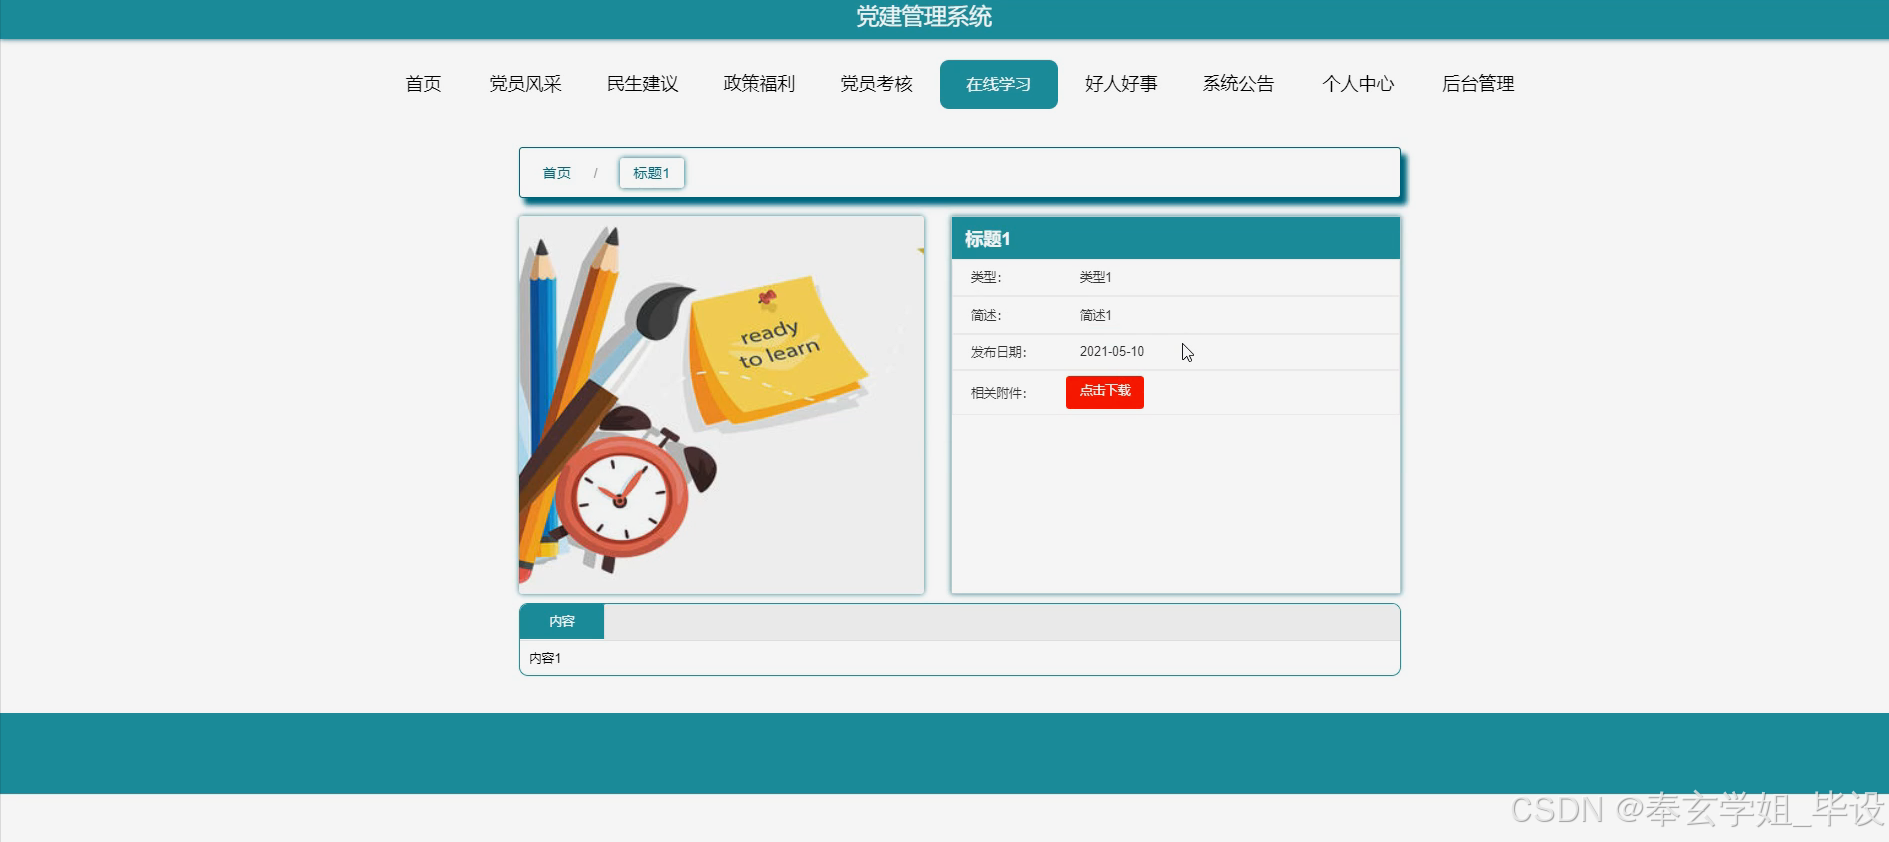1889x842 pixels.
Task: Click the 内容1 content text
Action: 545,658
